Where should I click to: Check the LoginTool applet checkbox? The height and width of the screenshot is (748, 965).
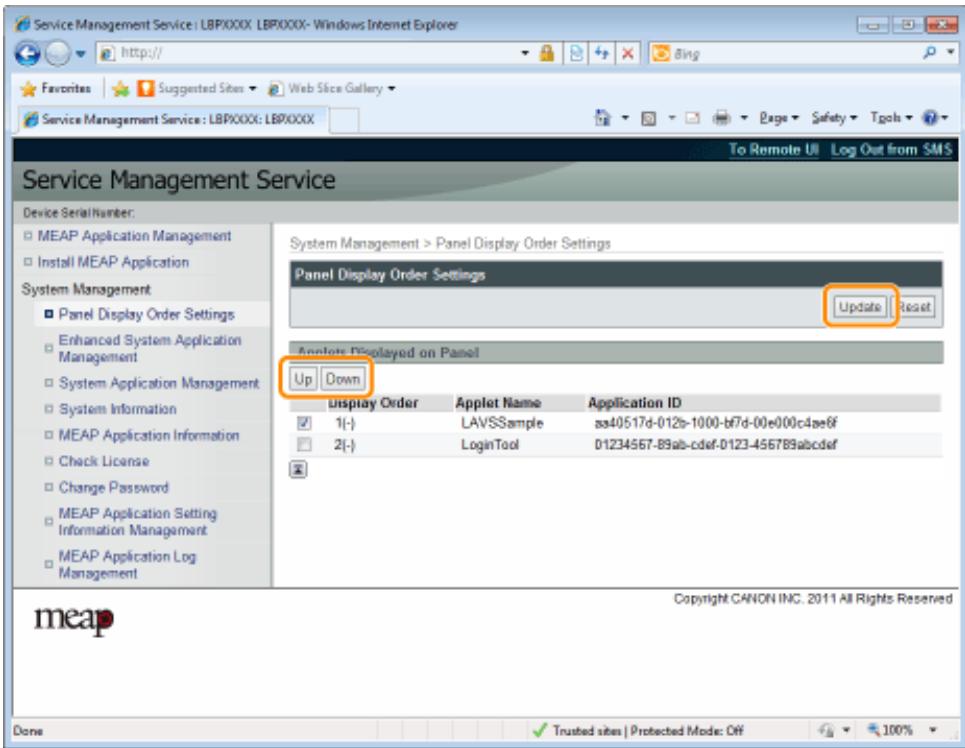304,444
